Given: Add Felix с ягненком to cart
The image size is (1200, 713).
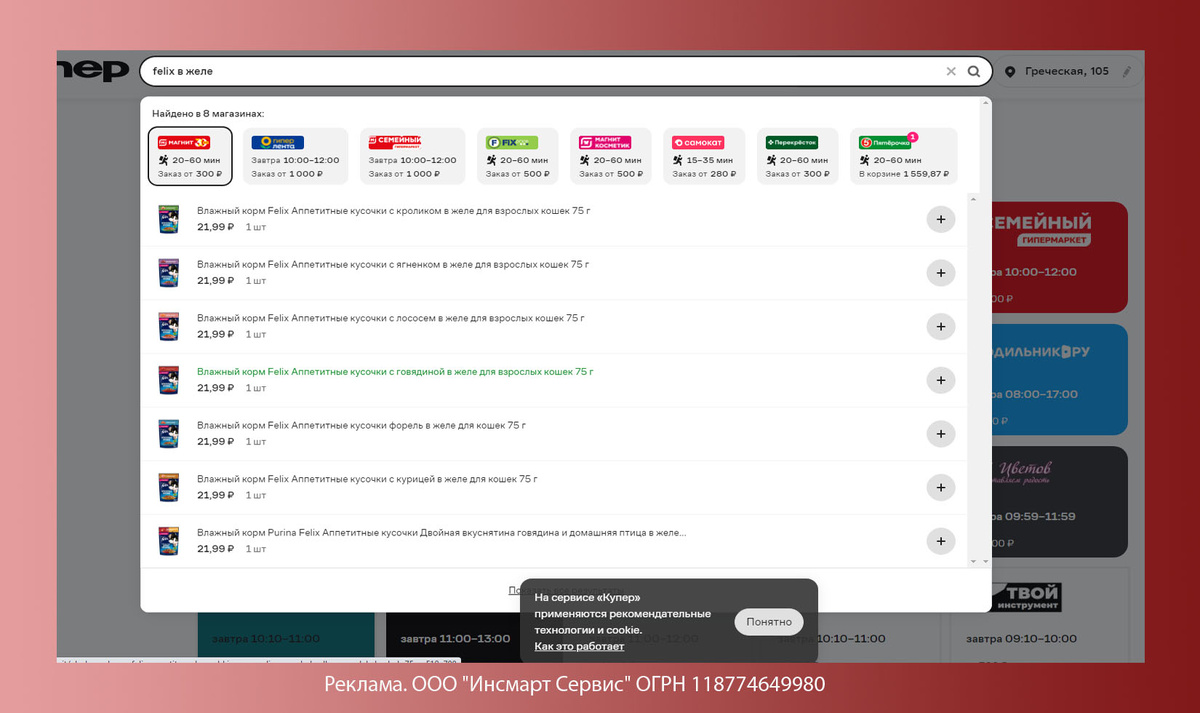Looking at the screenshot, I should 940,272.
